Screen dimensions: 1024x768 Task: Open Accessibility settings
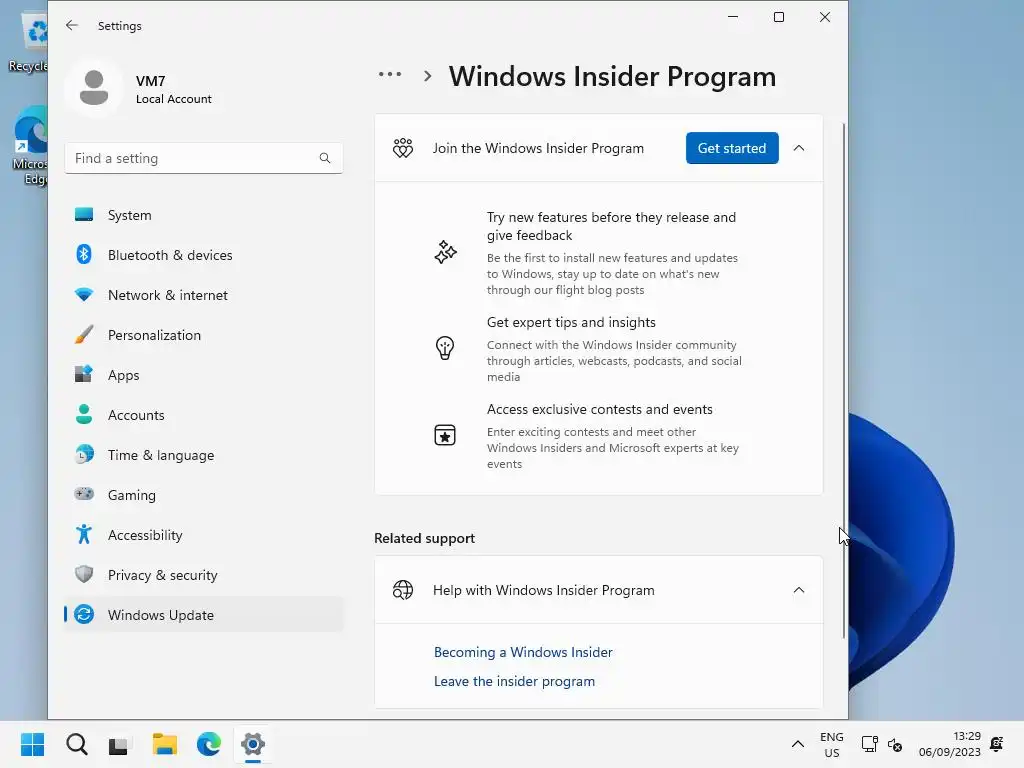pos(203,534)
